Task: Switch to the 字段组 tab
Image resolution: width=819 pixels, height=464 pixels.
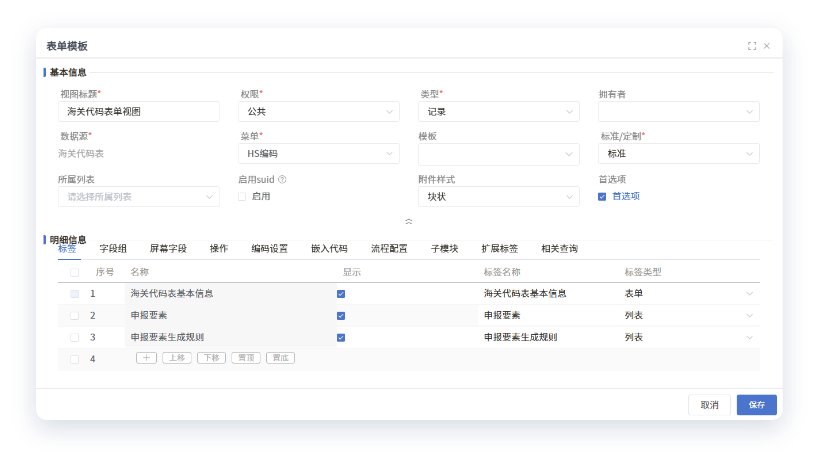Action: 113,249
